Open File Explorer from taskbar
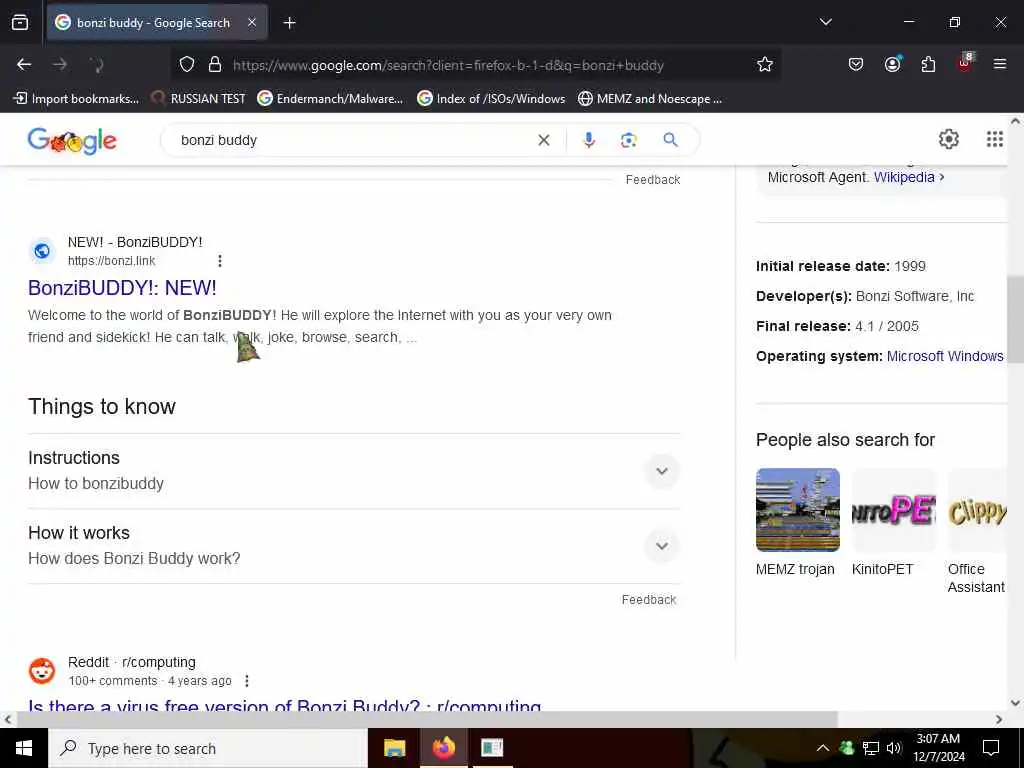Viewport: 1024px width, 768px height. click(394, 748)
